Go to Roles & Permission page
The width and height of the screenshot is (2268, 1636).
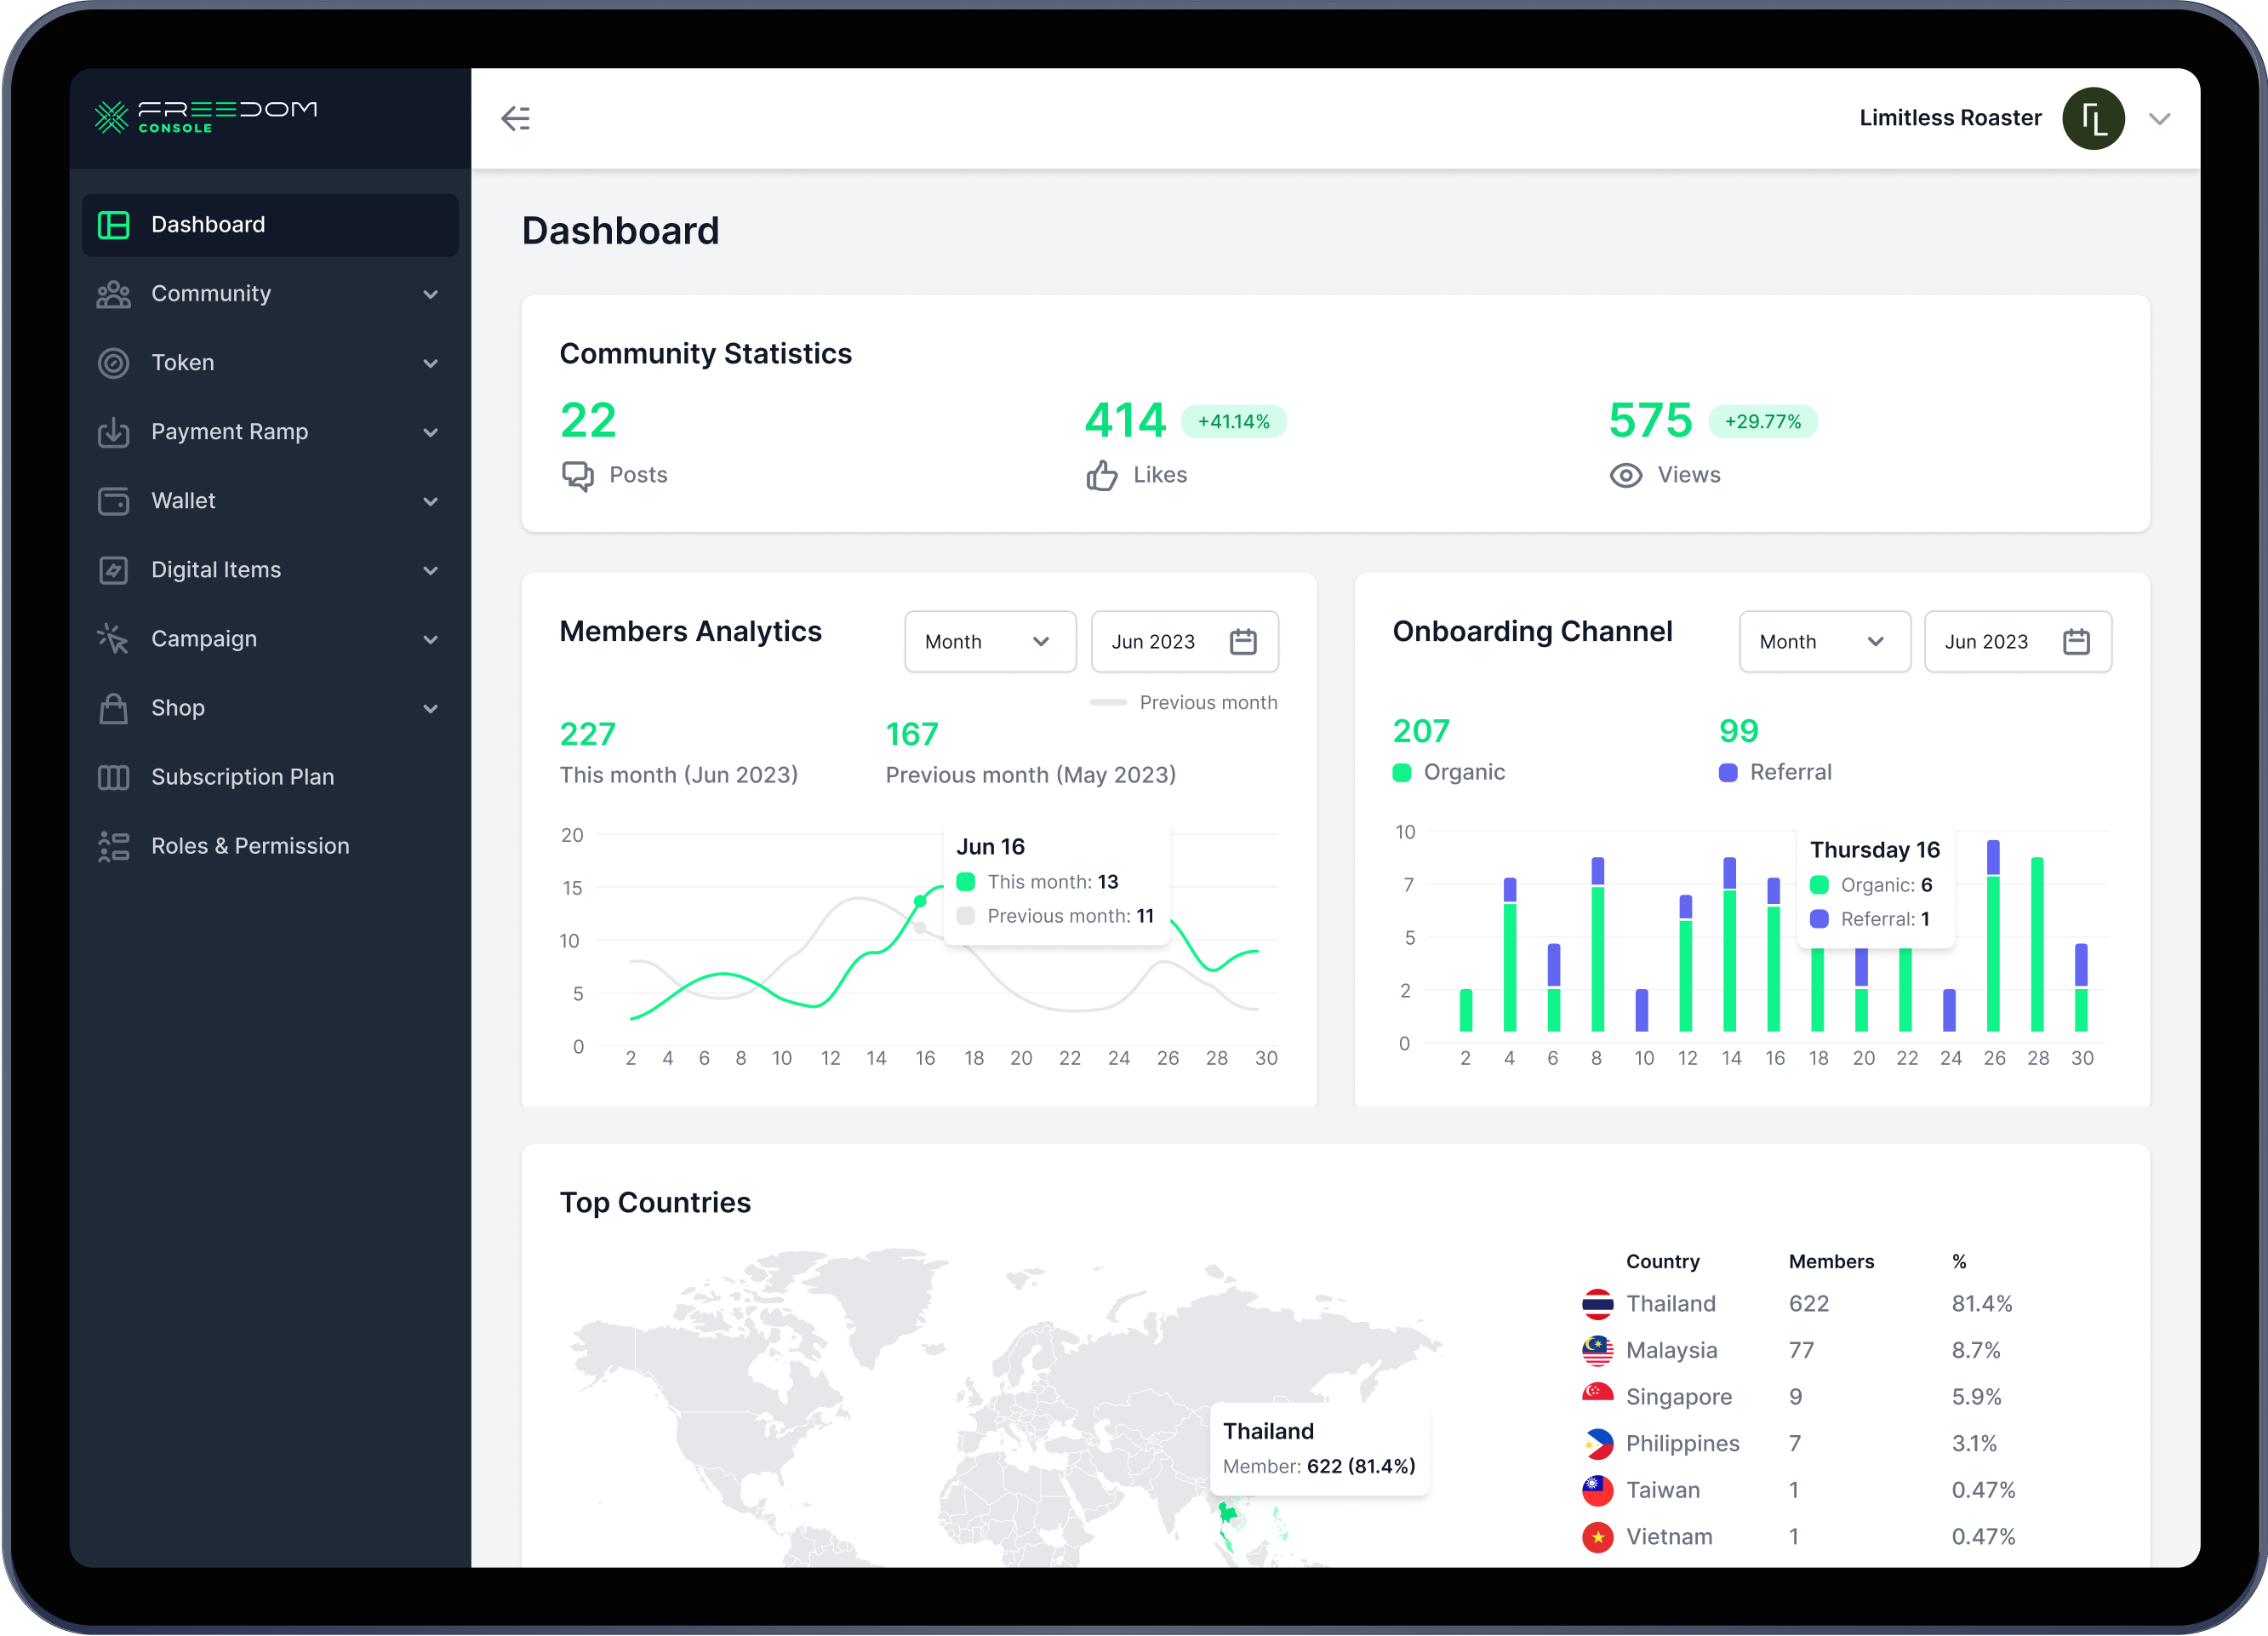click(x=250, y=845)
